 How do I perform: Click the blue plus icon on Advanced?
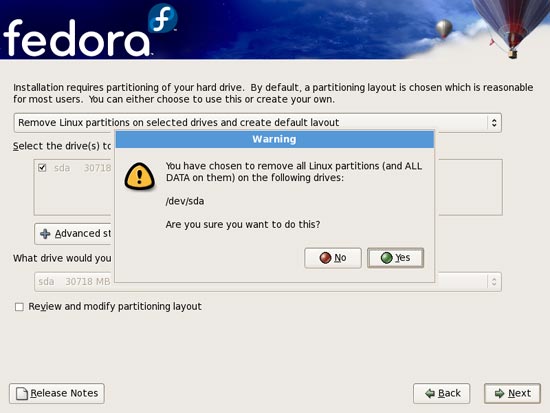[x=45, y=234]
